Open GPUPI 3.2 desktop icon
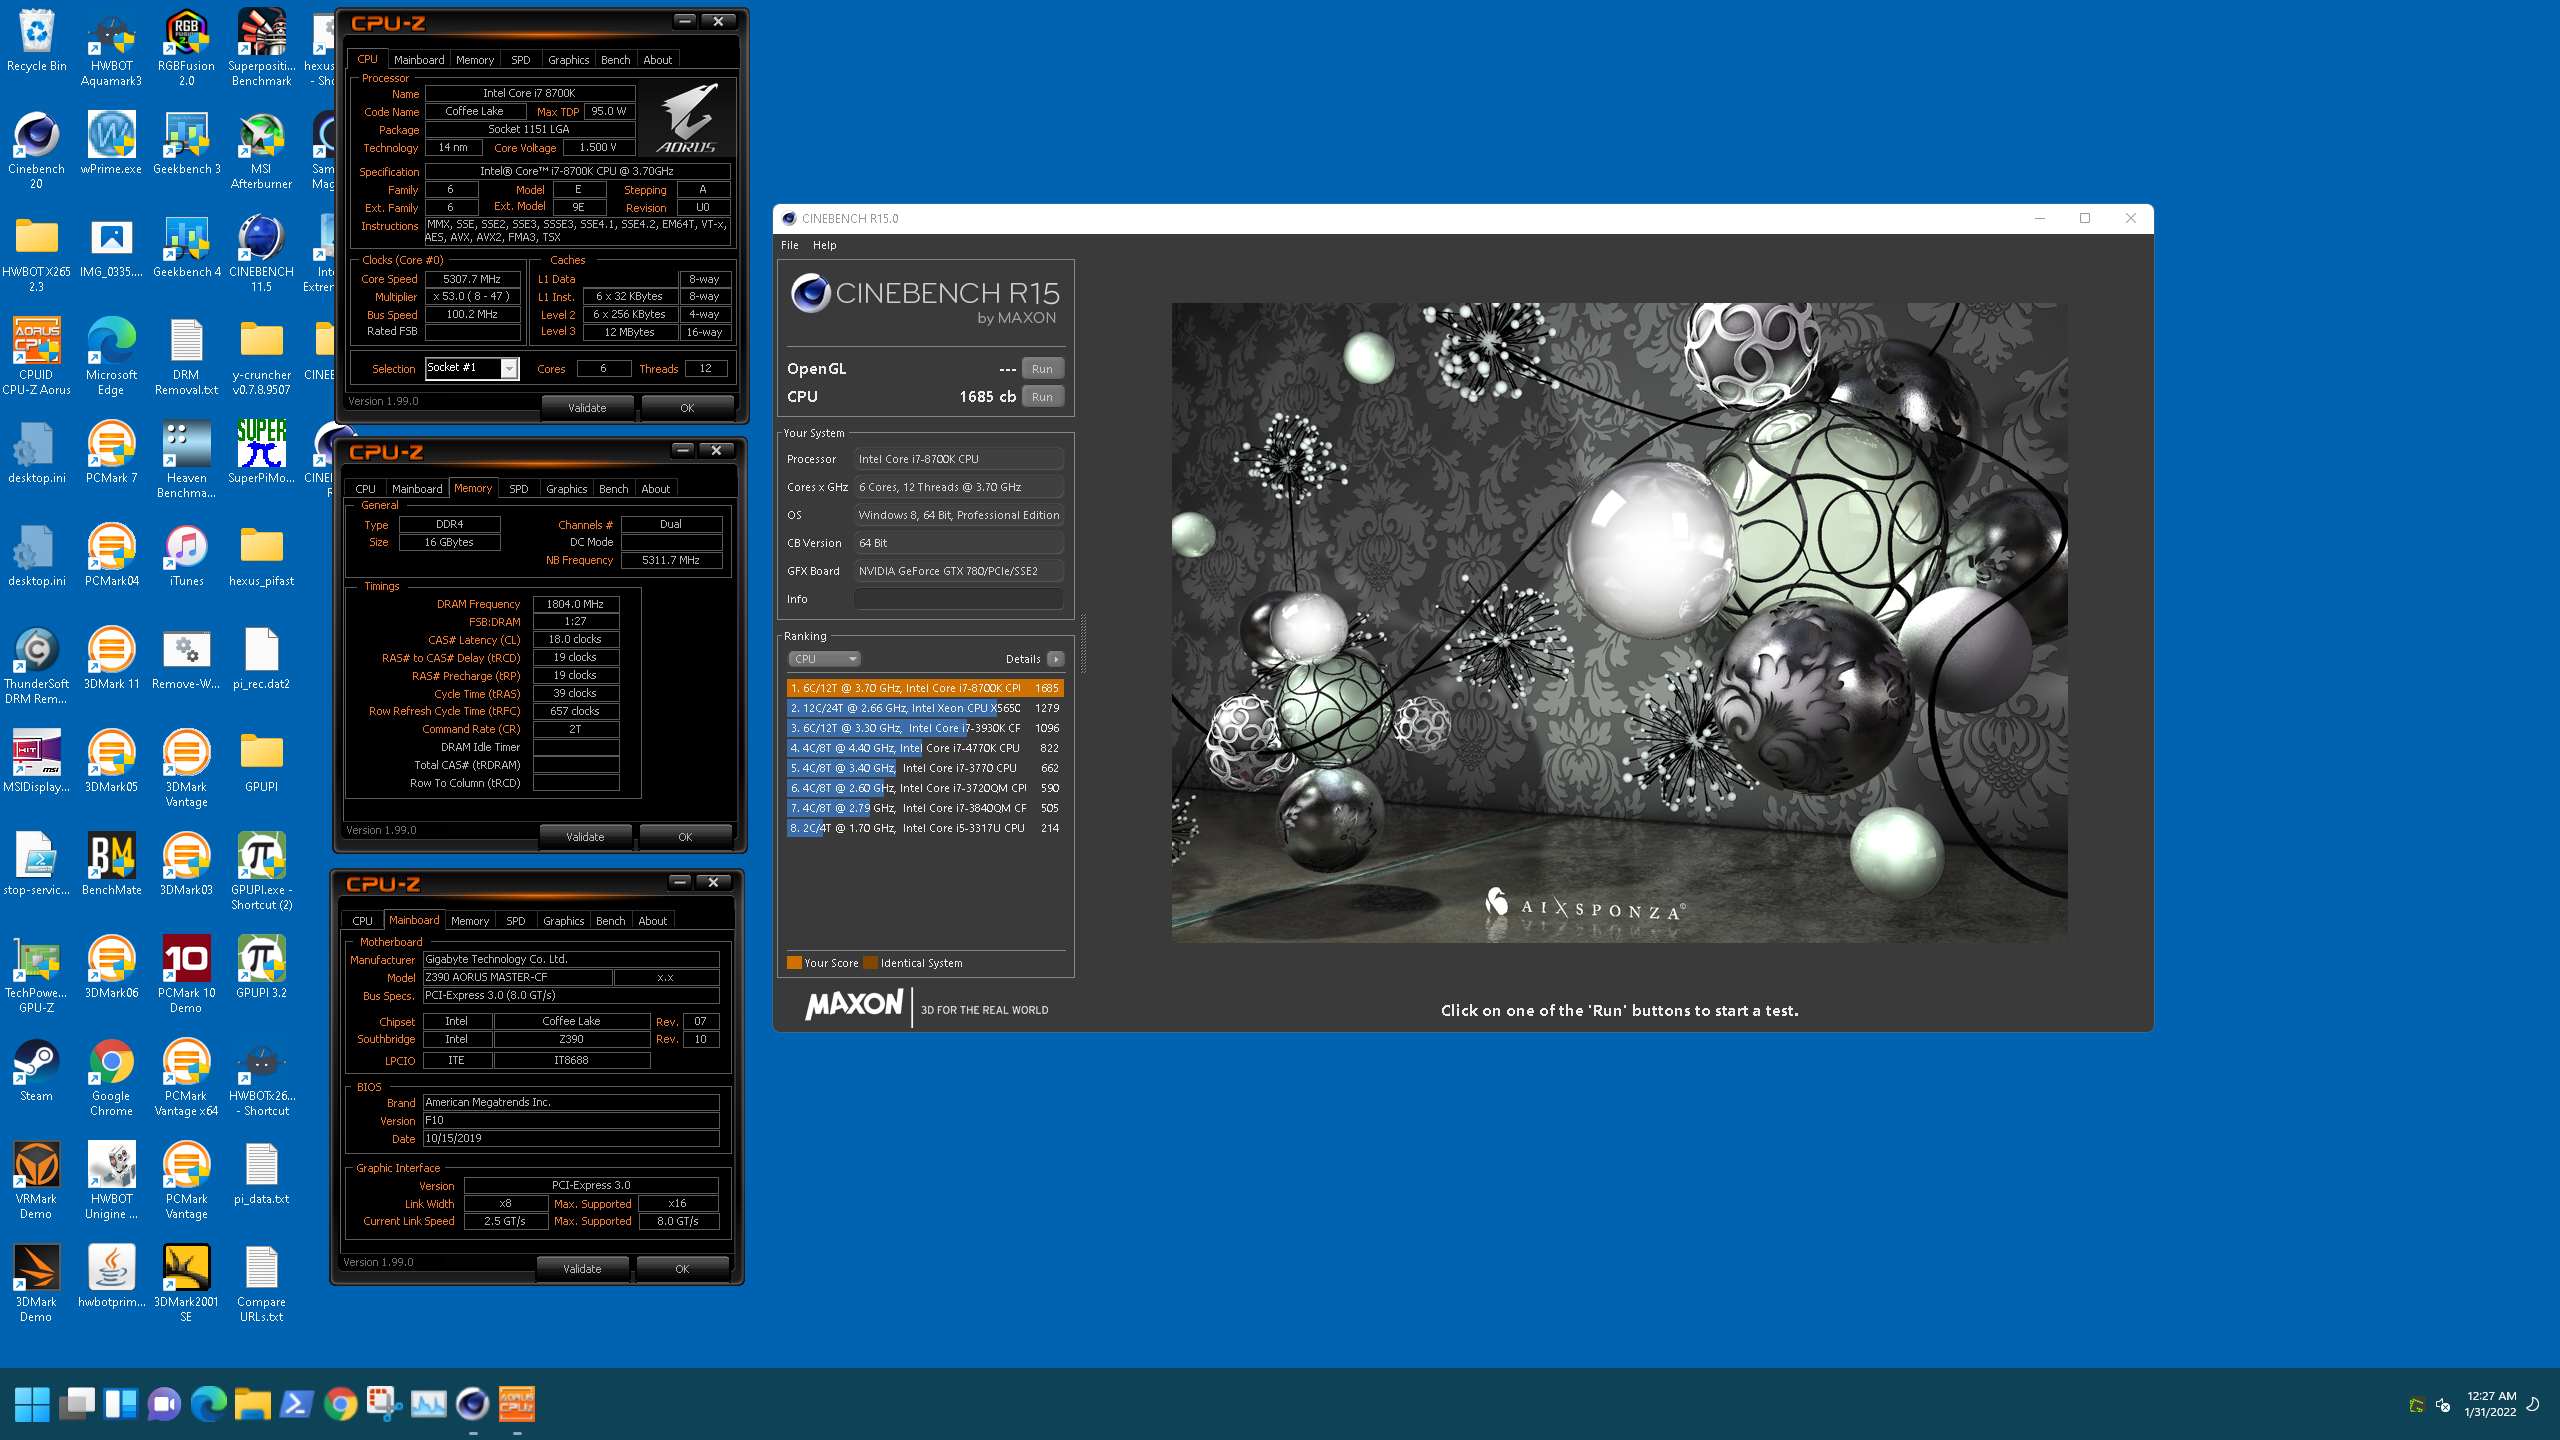The image size is (2560, 1440). coord(261,967)
